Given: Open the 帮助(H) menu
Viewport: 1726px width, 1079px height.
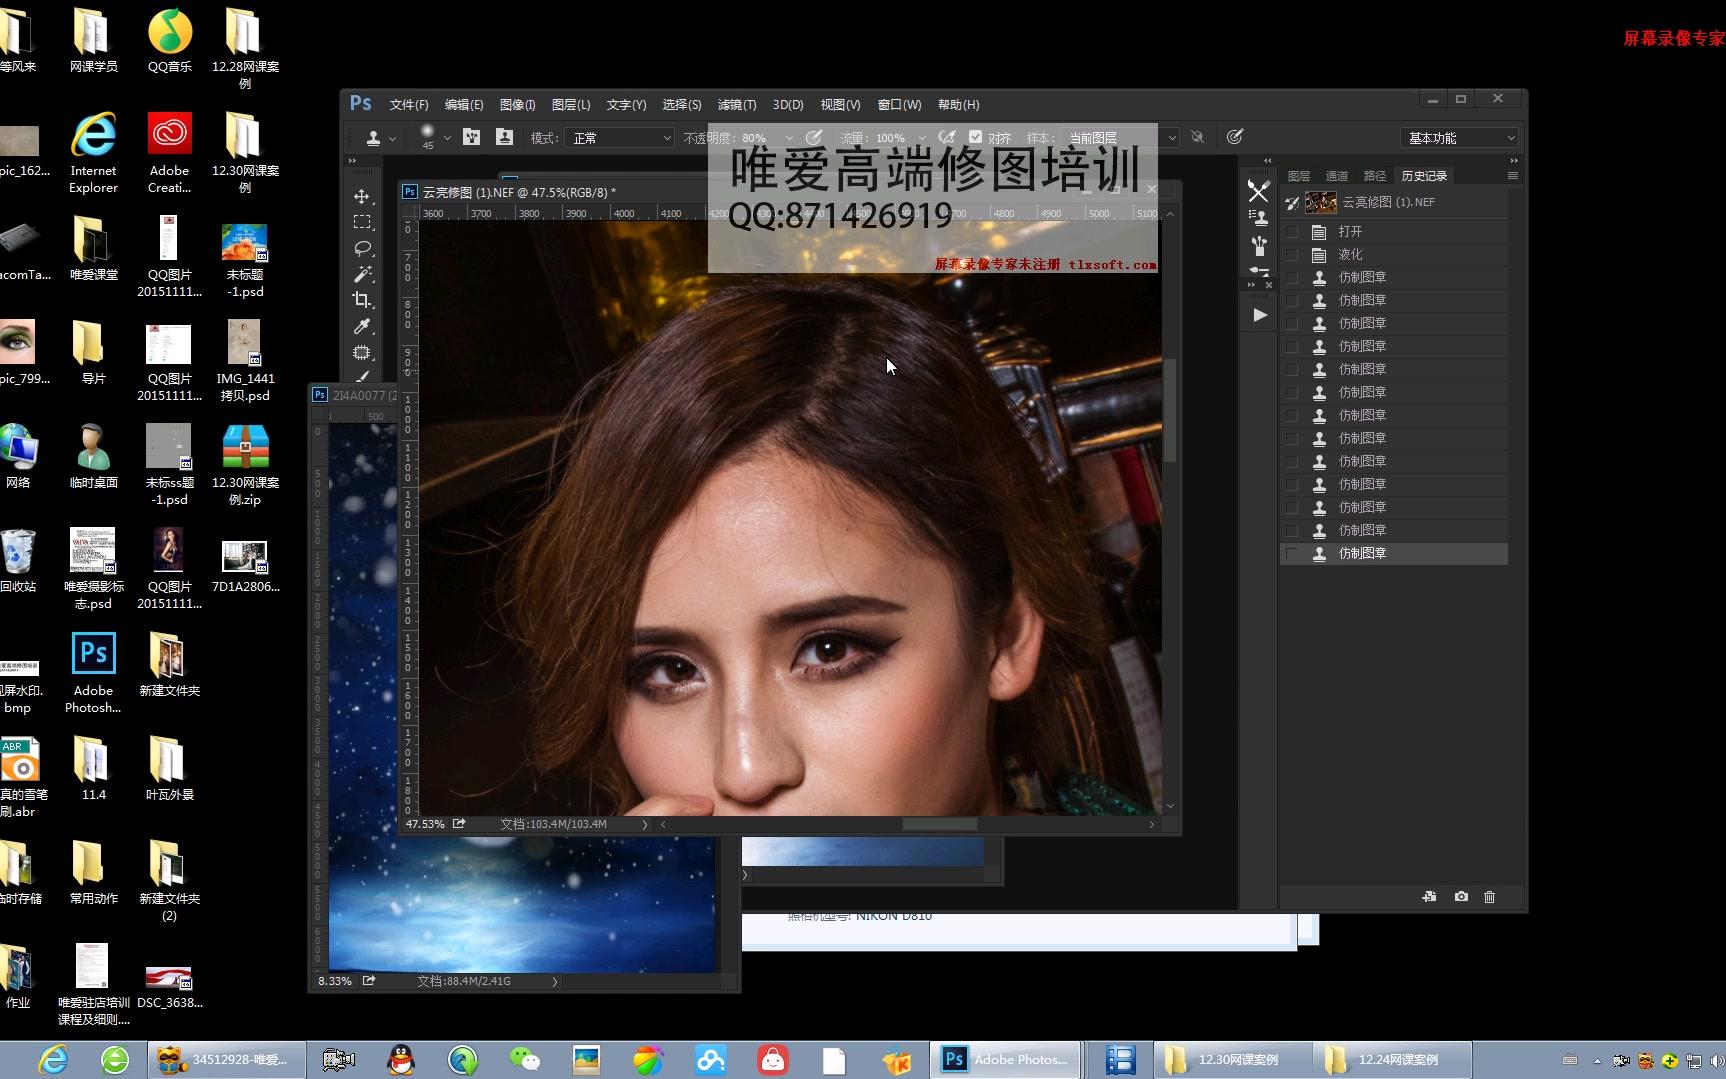Looking at the screenshot, I should pyautogui.click(x=958, y=105).
